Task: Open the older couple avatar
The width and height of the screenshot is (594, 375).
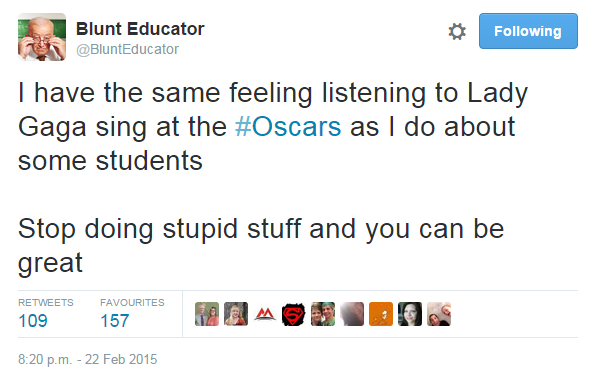Action: pyautogui.click(x=207, y=314)
